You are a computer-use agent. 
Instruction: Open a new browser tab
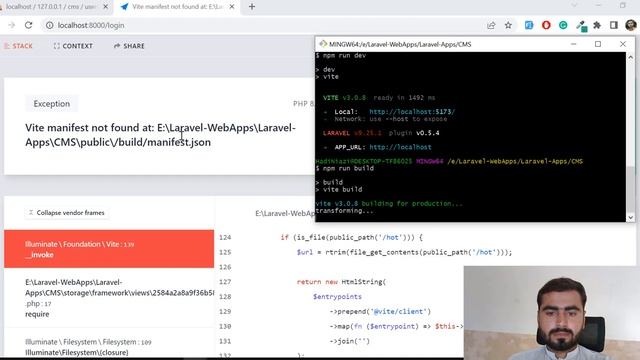tap(252, 7)
